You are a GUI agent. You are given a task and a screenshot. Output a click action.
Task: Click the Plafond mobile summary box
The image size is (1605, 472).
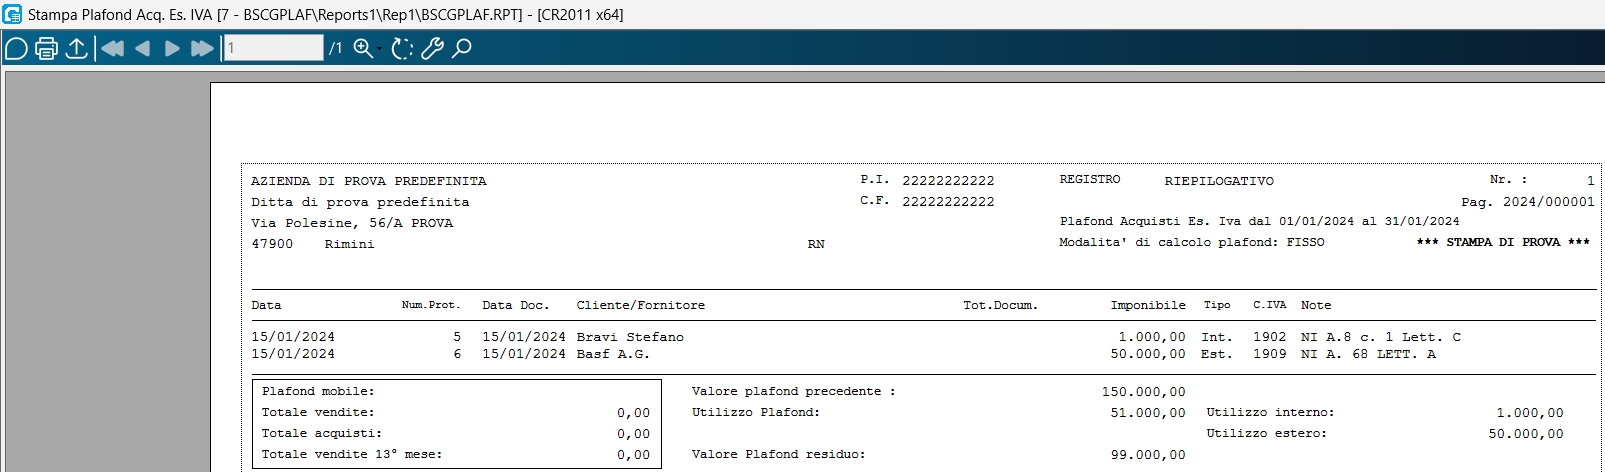[x=456, y=423]
